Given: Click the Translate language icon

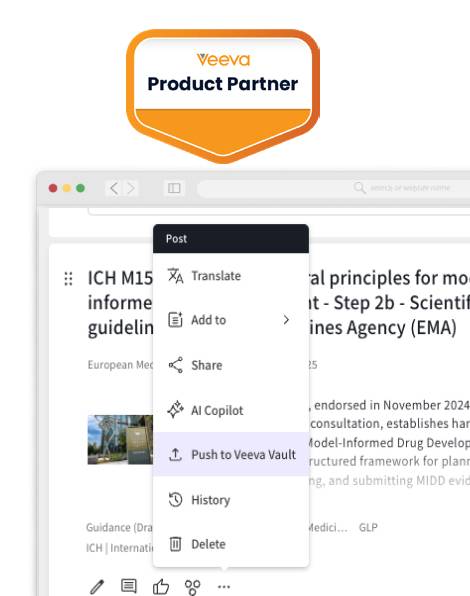Looking at the screenshot, I should (x=175, y=276).
